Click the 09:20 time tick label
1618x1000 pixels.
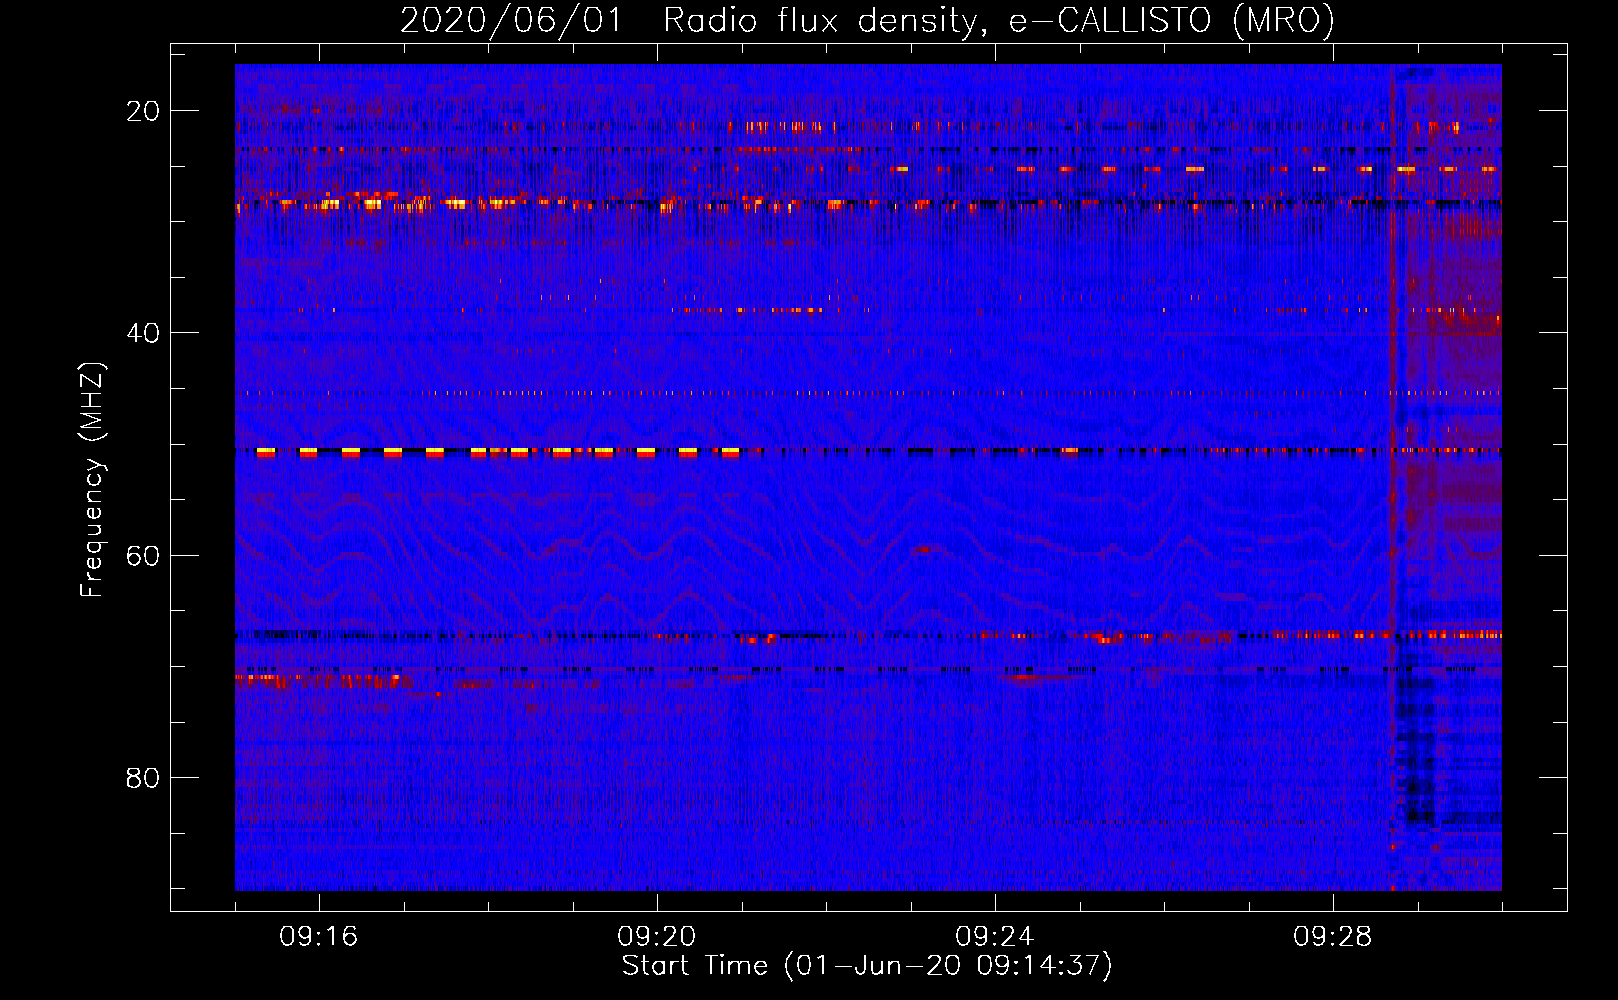(x=657, y=937)
